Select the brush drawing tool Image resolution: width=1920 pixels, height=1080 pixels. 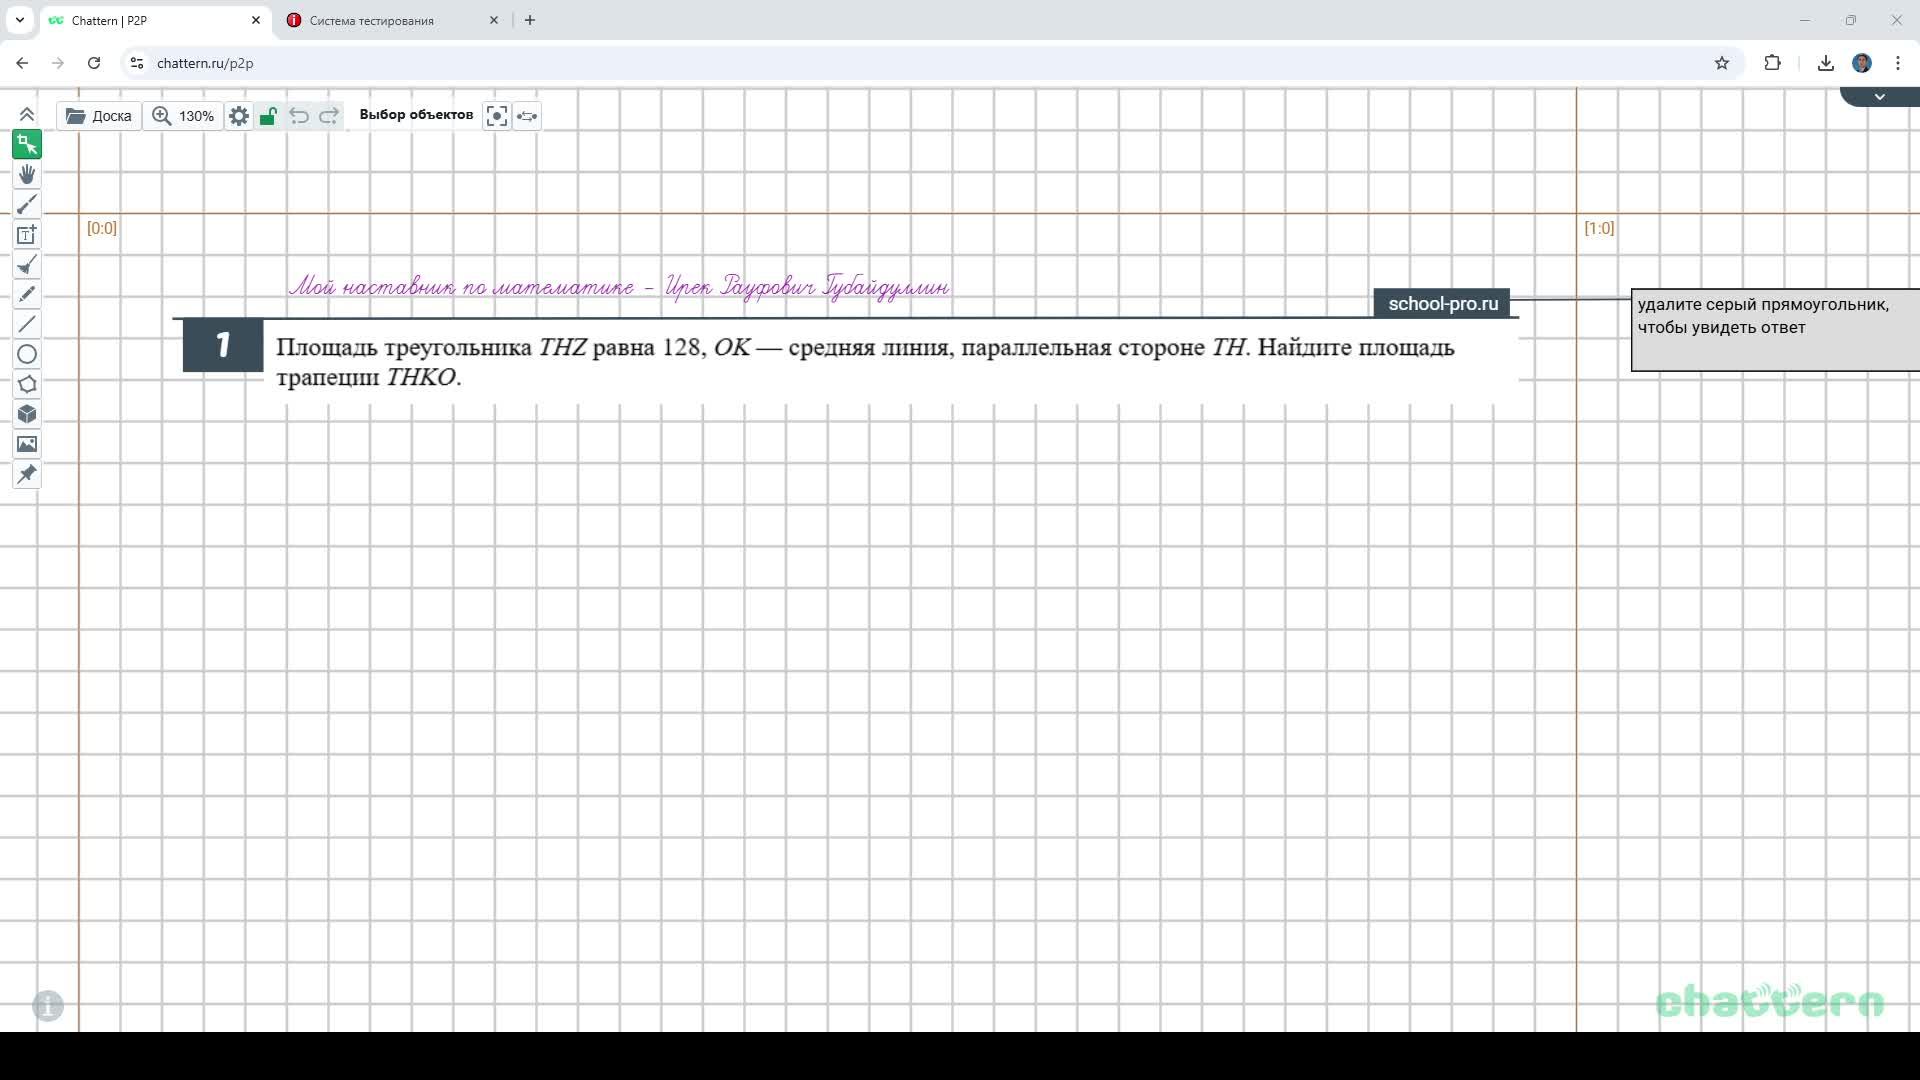27,205
